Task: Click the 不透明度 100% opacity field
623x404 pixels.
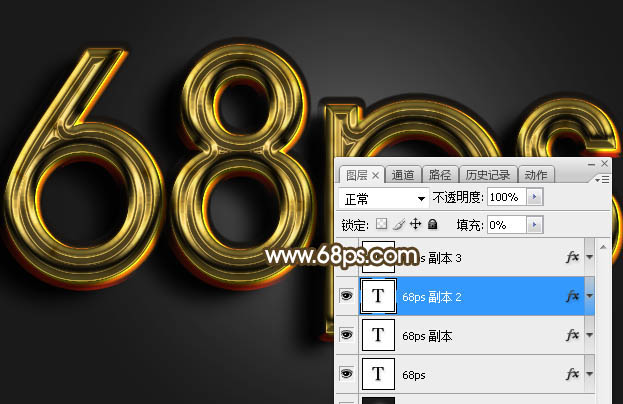Action: 507,197
